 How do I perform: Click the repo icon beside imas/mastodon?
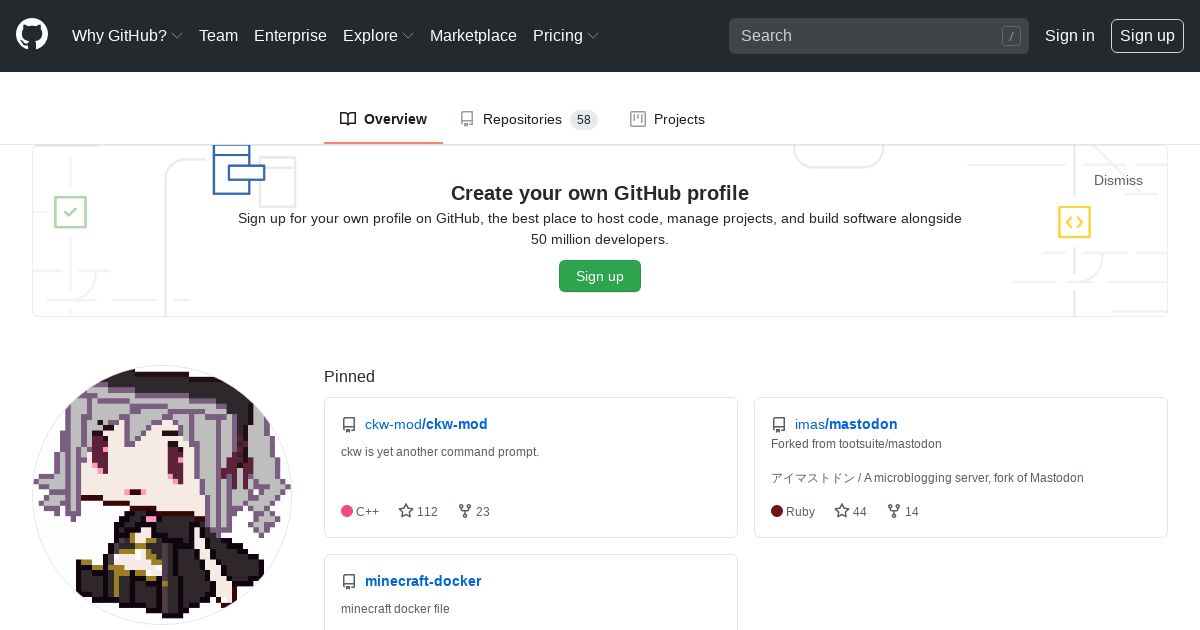coord(779,425)
